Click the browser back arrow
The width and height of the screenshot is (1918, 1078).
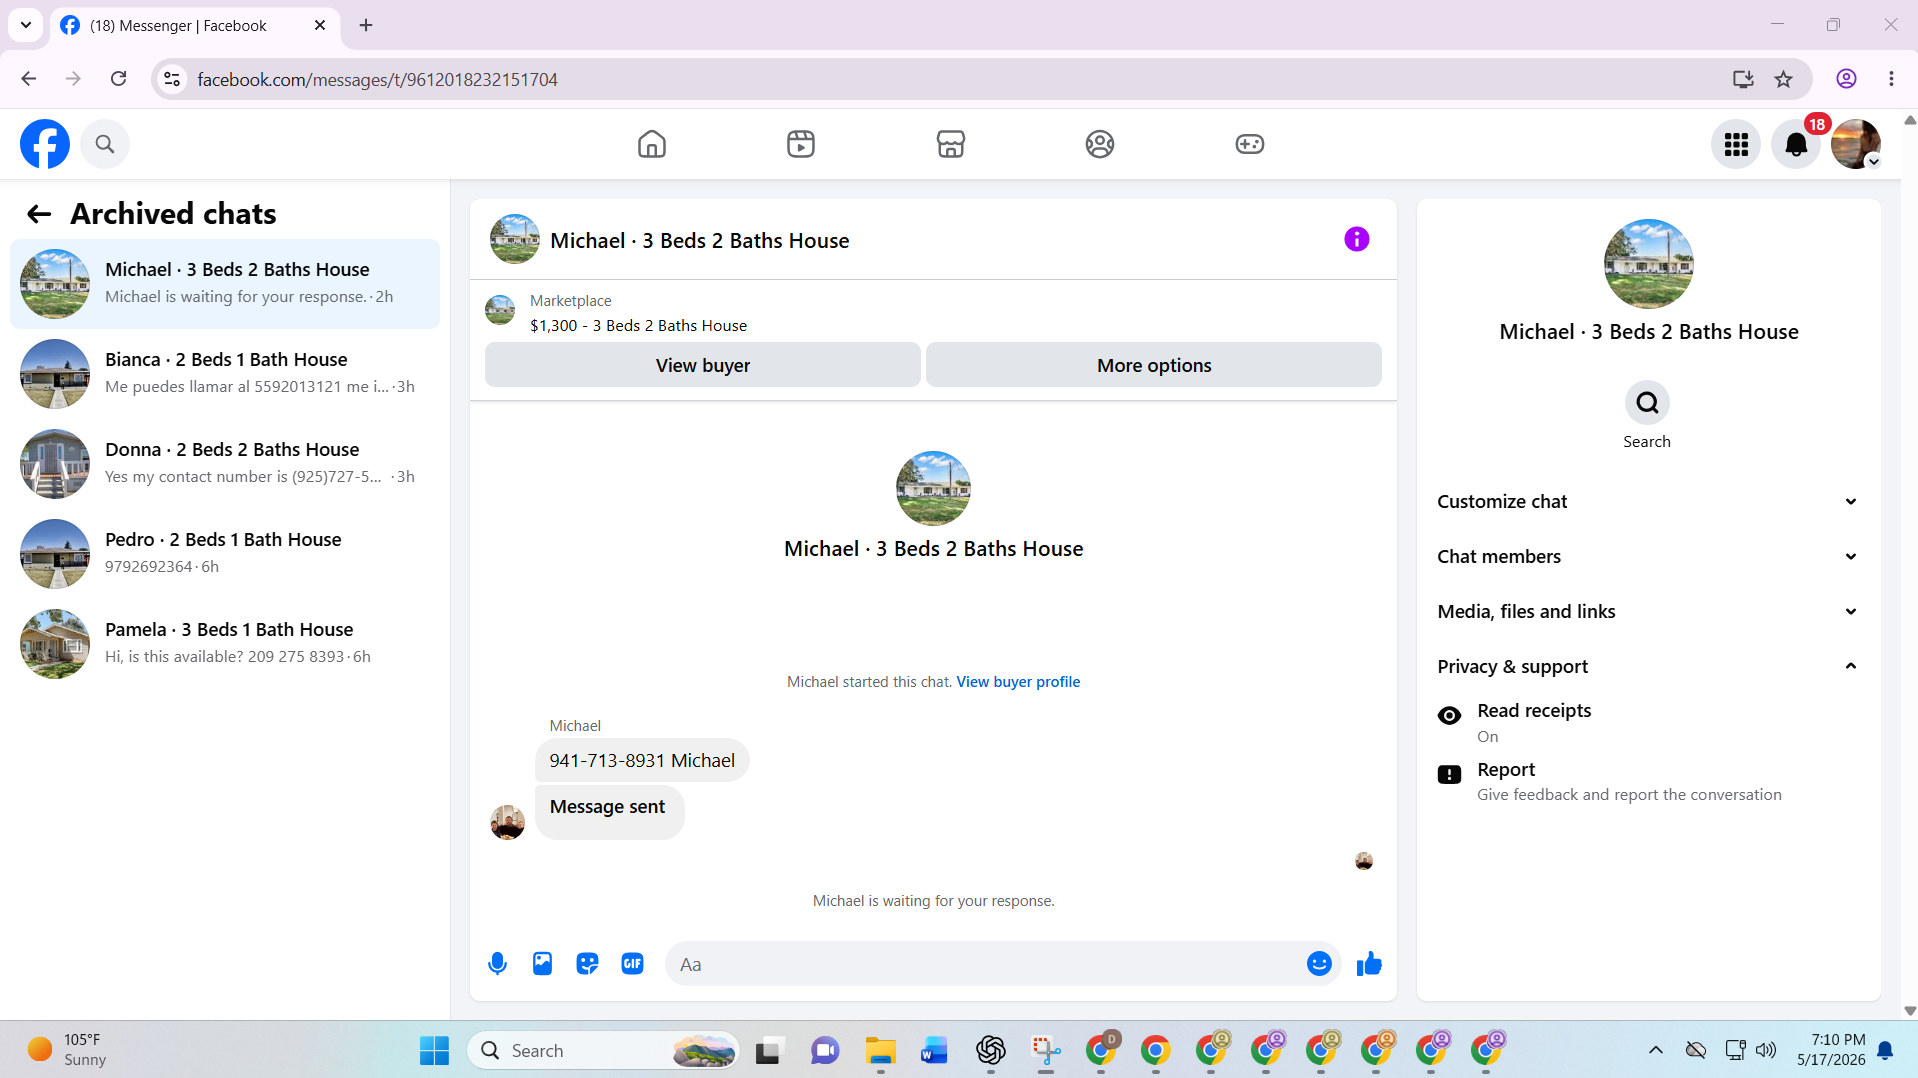[x=29, y=79]
